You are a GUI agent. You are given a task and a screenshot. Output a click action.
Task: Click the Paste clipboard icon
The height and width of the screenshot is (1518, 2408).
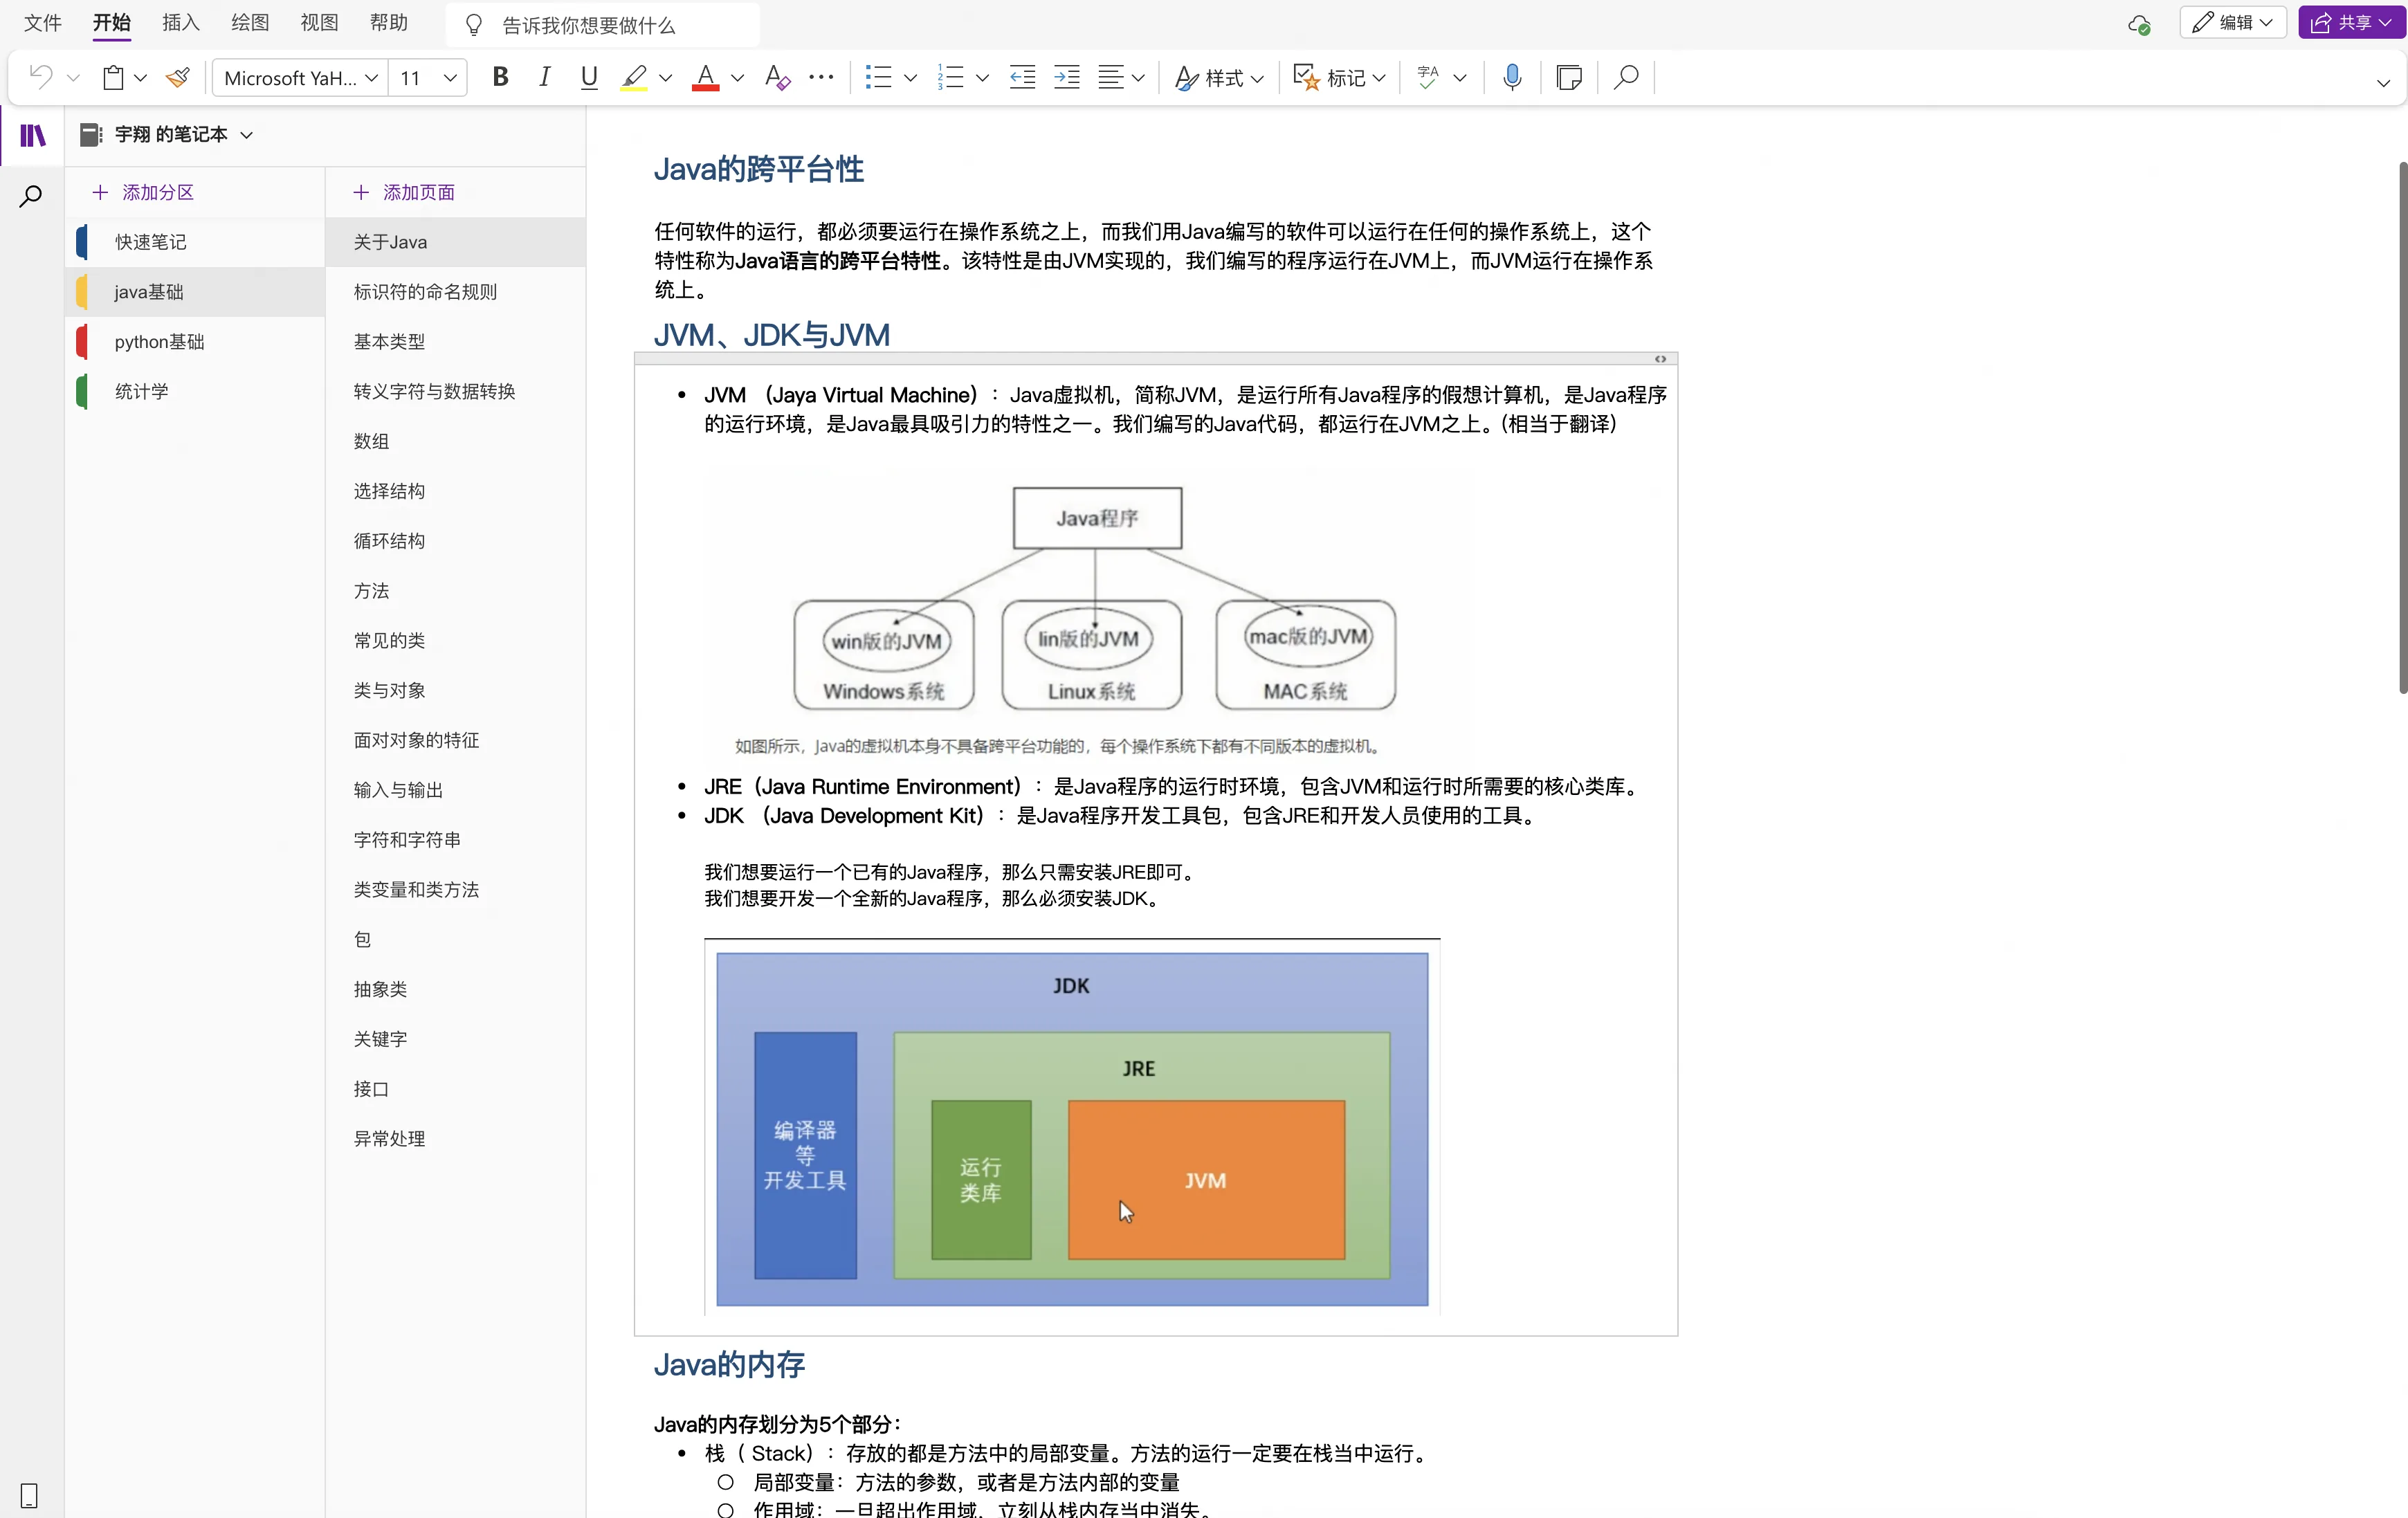[113, 77]
